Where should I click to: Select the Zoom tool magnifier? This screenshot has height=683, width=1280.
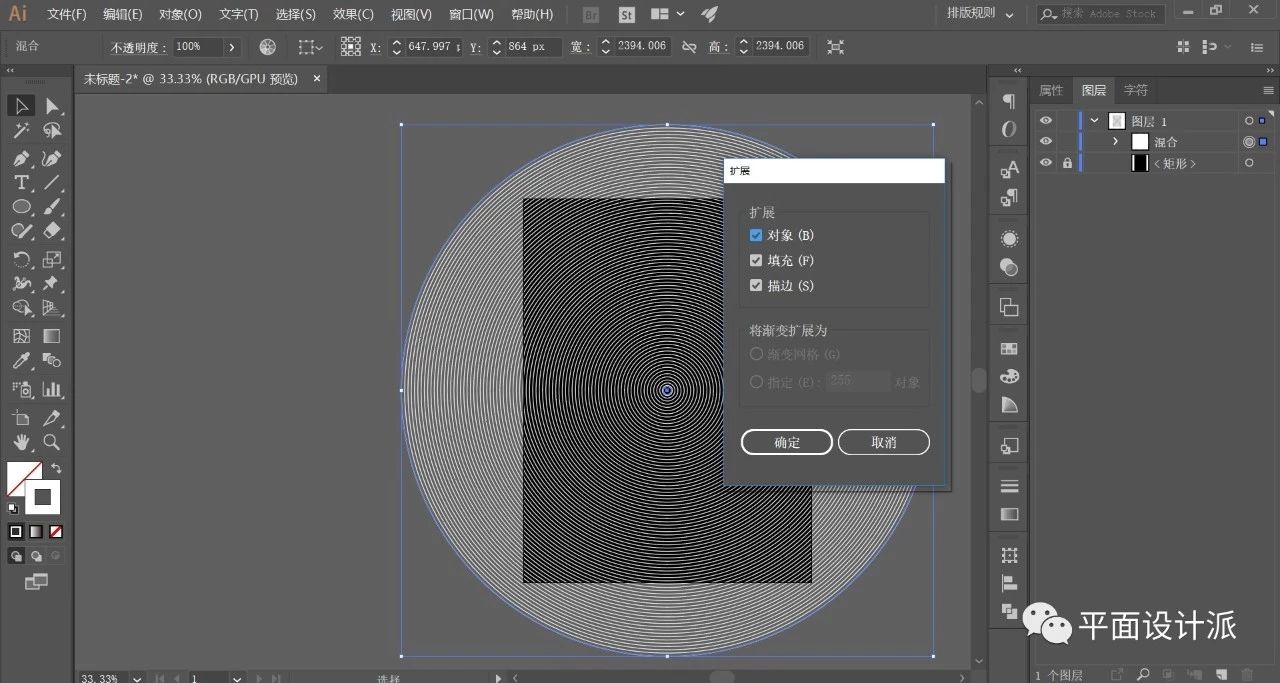pyautogui.click(x=52, y=442)
